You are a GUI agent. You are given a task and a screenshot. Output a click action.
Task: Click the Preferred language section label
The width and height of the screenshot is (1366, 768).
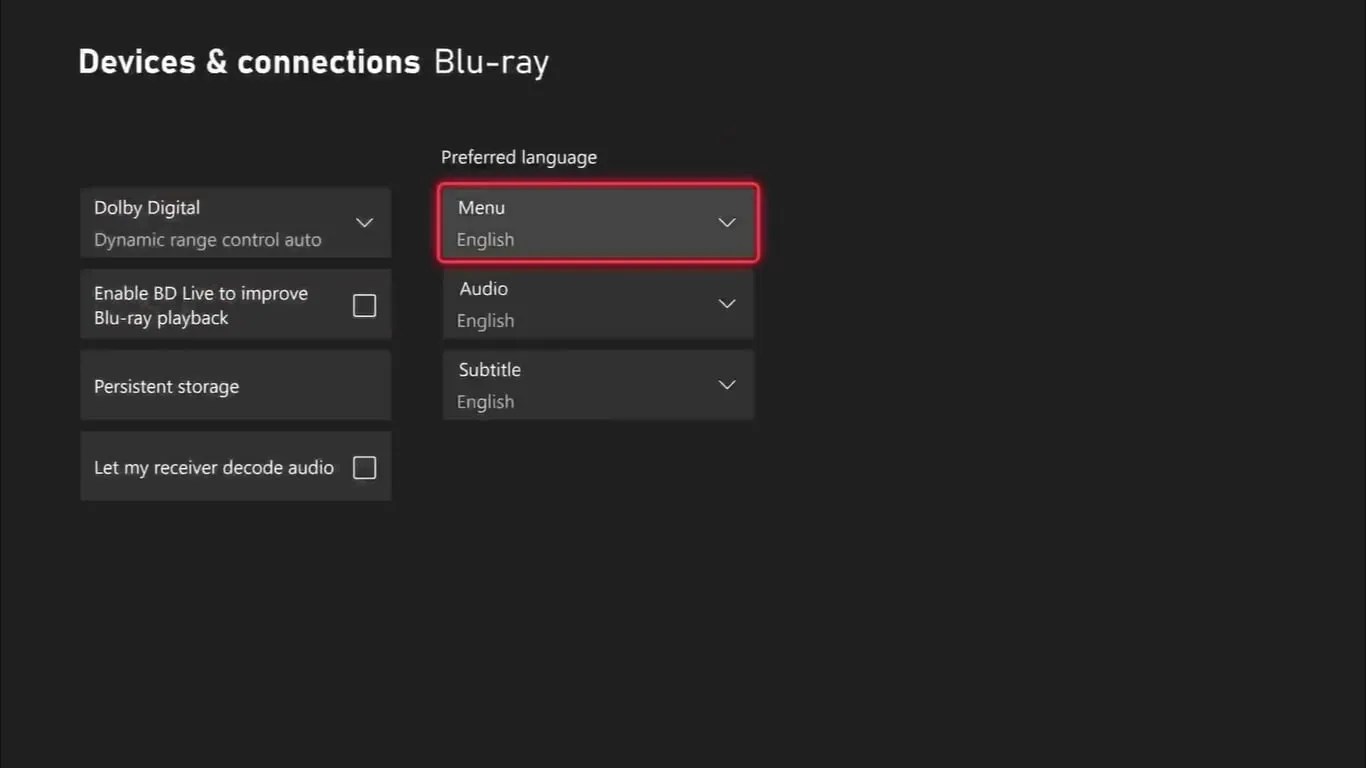519,157
